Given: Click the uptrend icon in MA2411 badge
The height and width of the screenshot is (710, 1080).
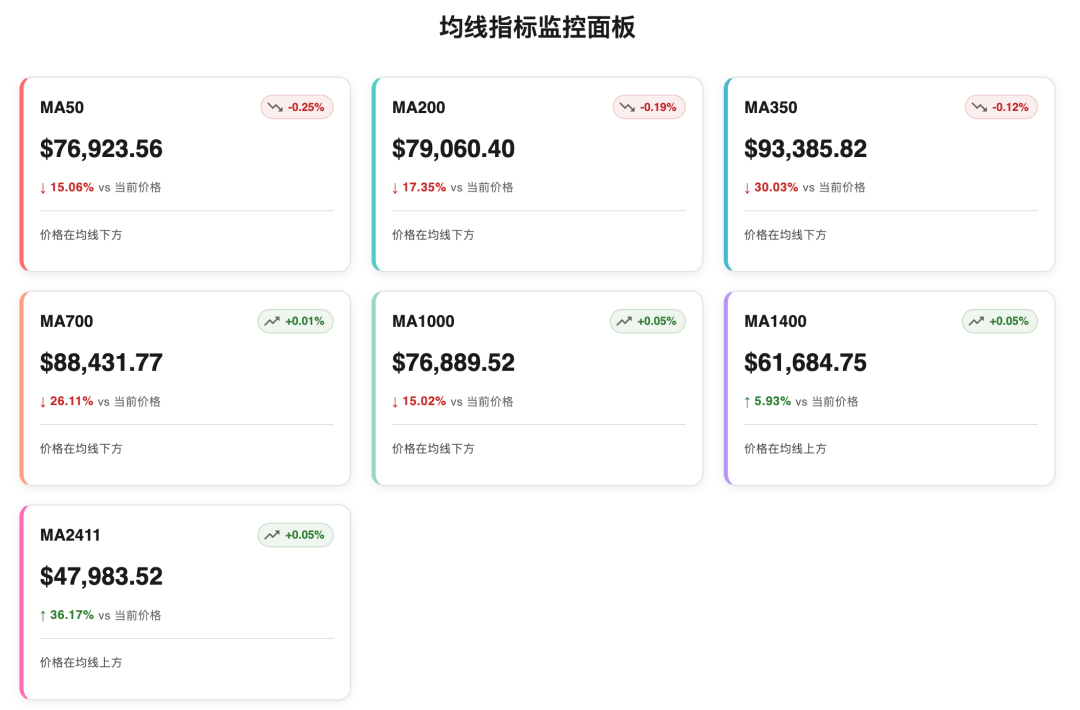Looking at the screenshot, I should coord(273,535).
